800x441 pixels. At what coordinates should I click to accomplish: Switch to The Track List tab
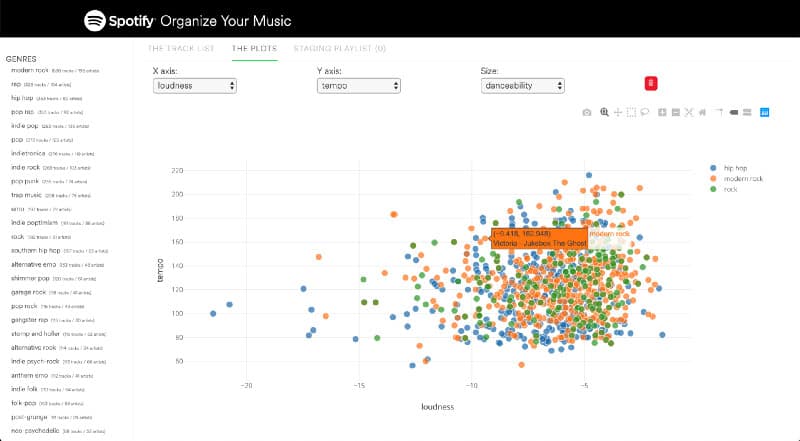(x=180, y=48)
